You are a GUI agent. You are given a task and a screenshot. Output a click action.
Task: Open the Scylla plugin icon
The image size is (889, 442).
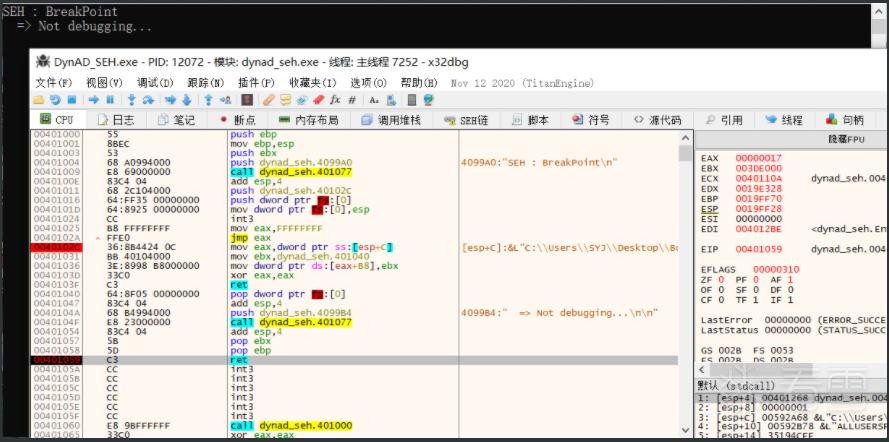click(x=247, y=100)
